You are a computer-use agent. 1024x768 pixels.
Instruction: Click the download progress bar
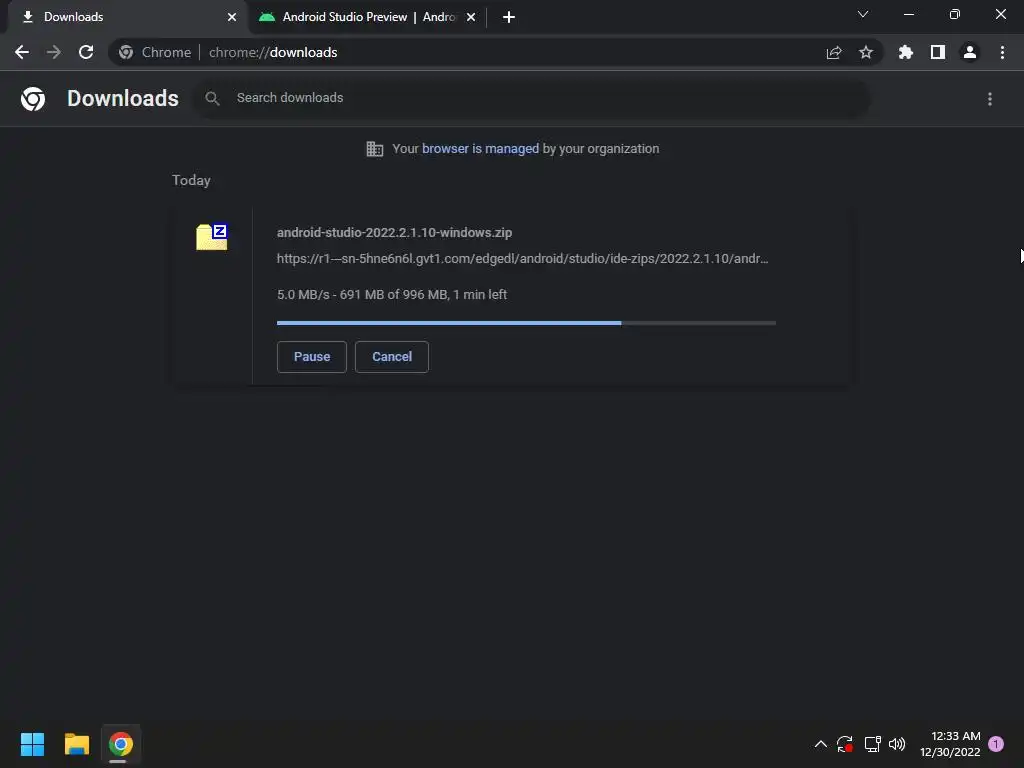526,323
